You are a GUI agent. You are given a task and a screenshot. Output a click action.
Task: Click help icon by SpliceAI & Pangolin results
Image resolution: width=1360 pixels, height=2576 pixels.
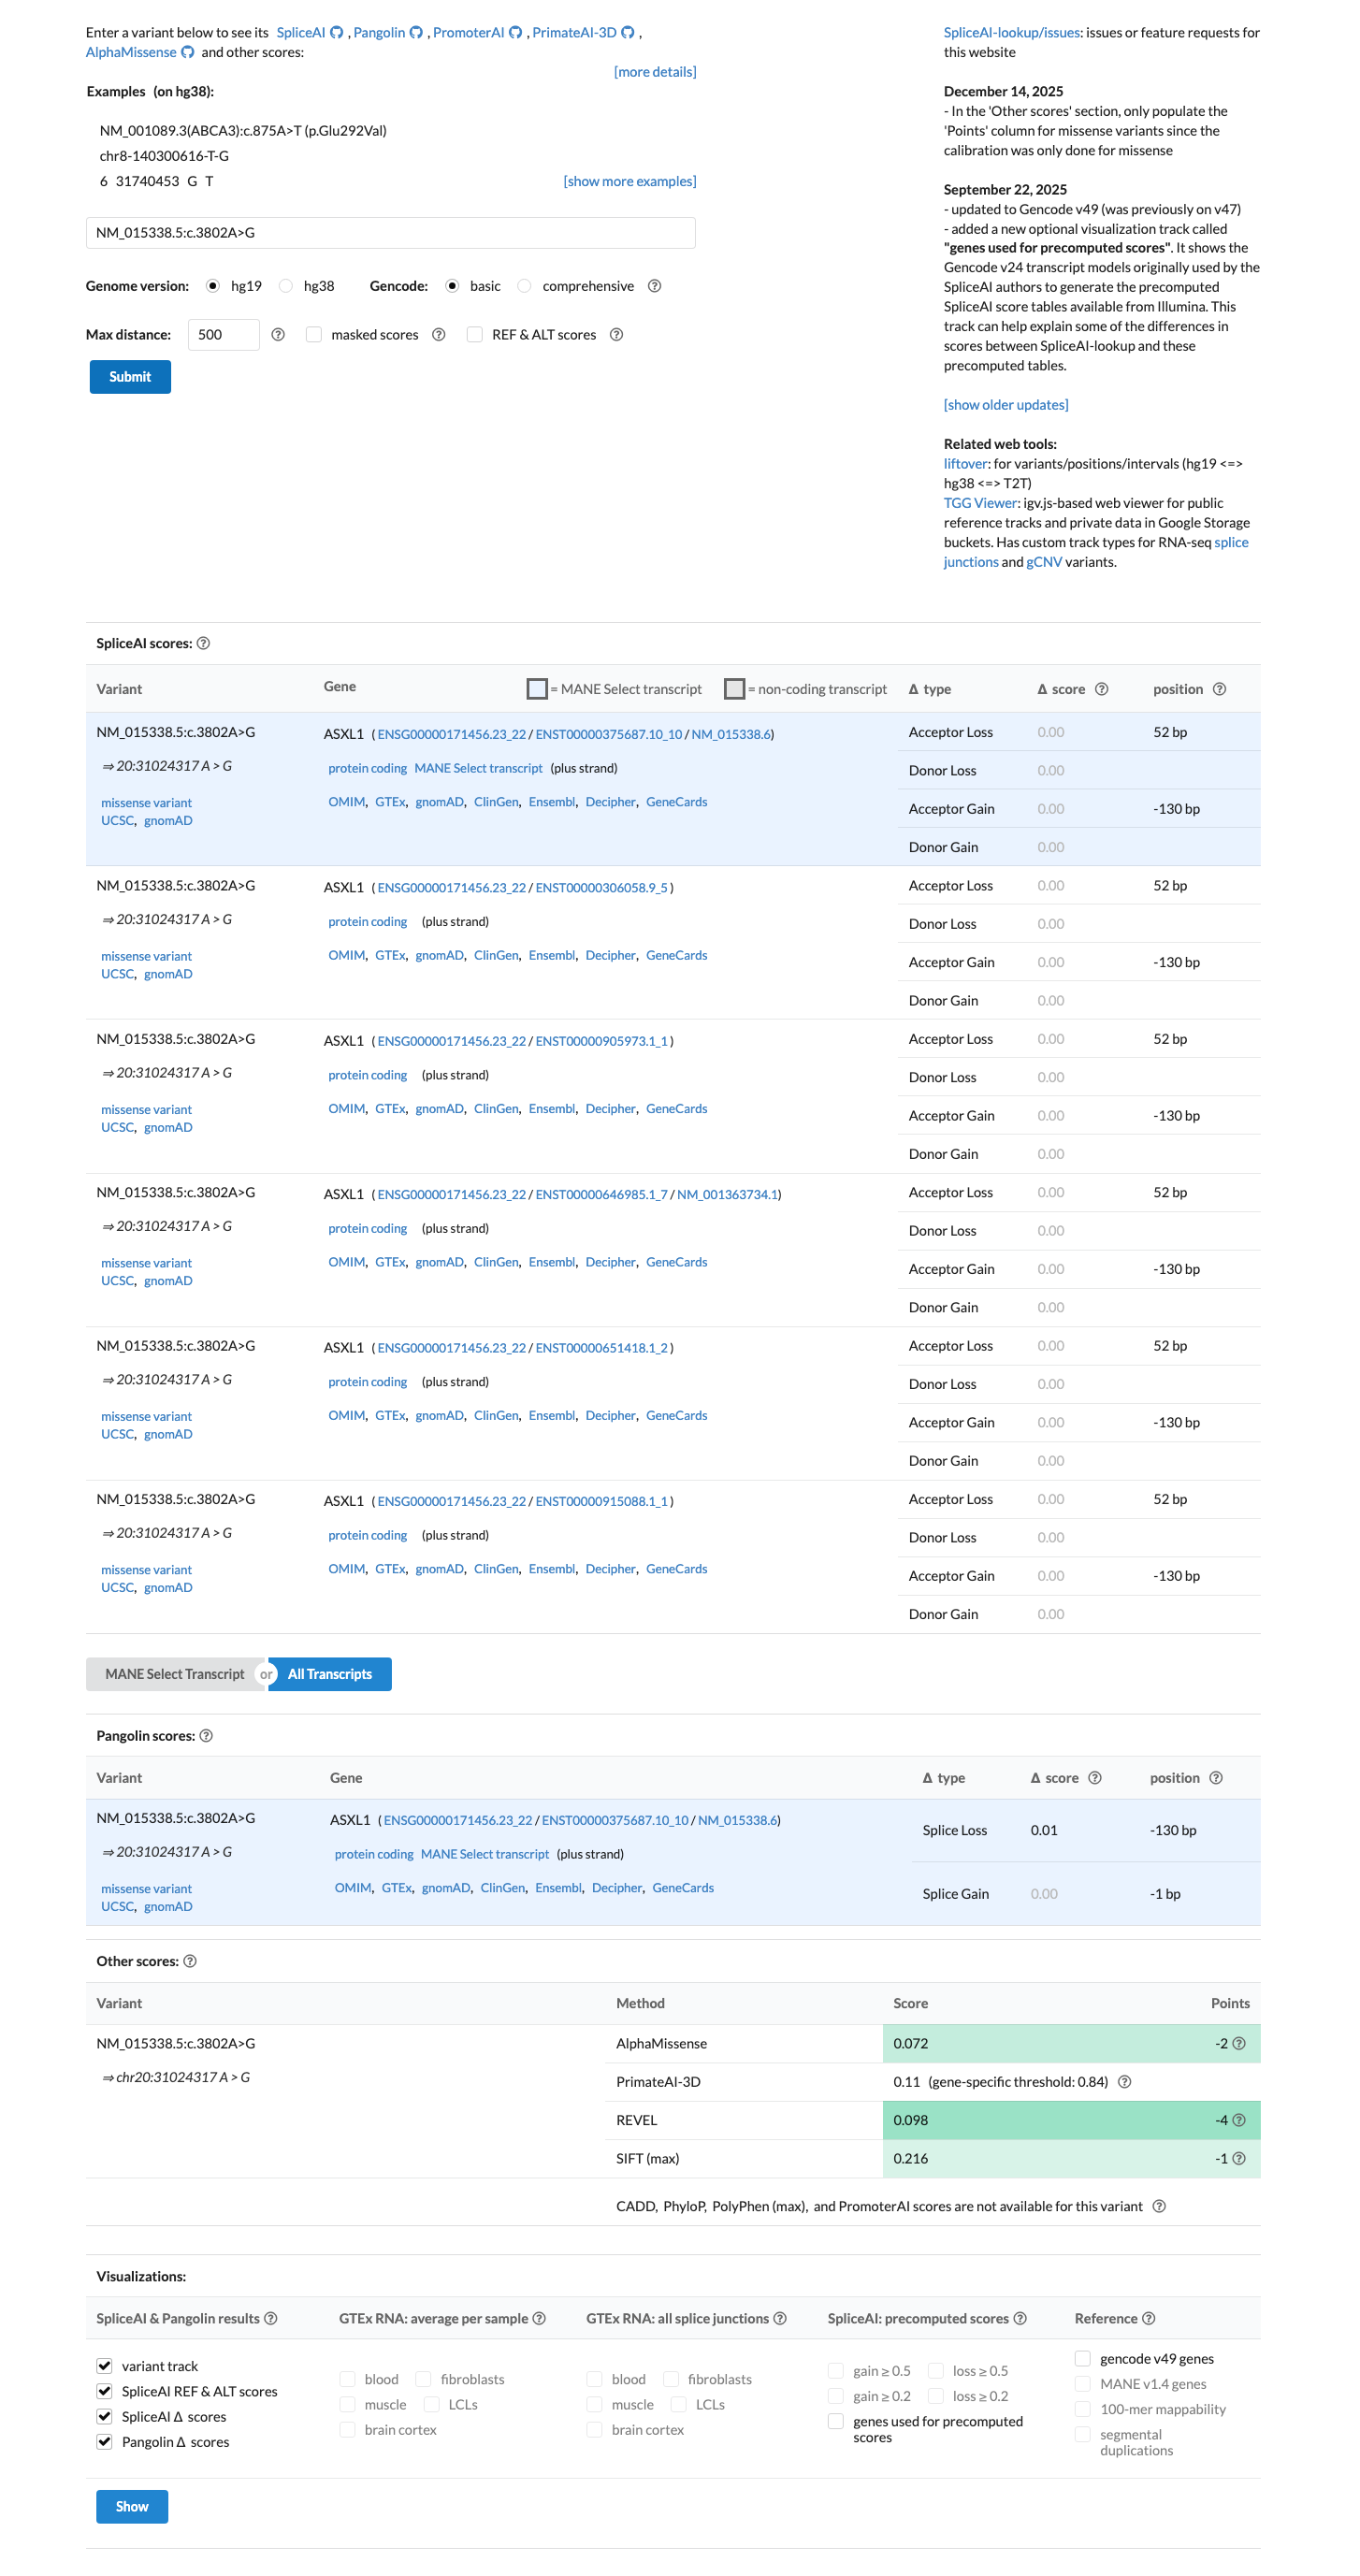270,2319
